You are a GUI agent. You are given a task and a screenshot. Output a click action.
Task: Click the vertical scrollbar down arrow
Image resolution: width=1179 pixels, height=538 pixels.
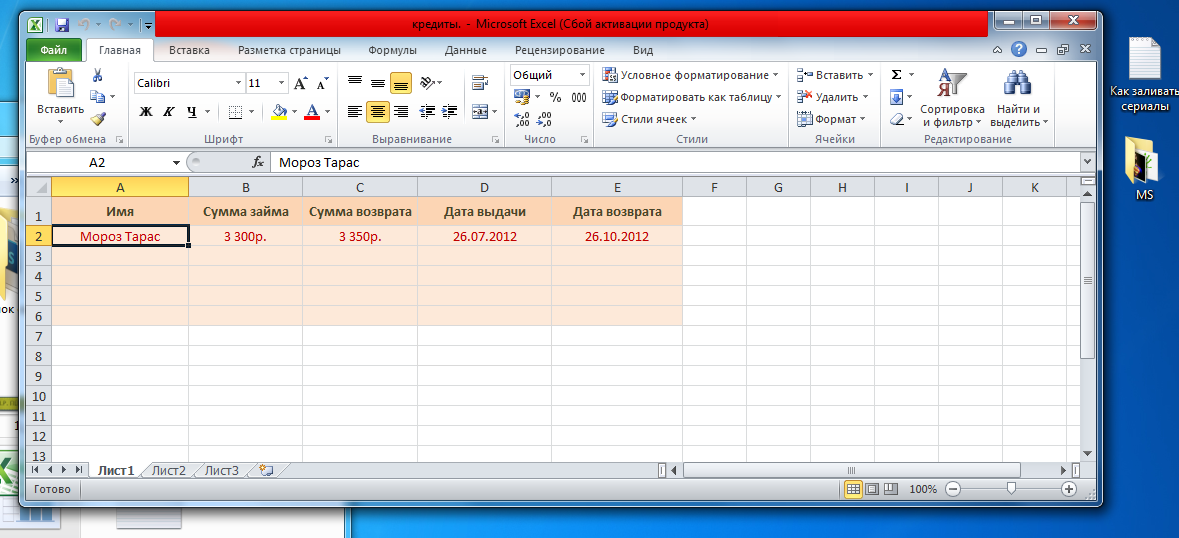tap(1087, 452)
